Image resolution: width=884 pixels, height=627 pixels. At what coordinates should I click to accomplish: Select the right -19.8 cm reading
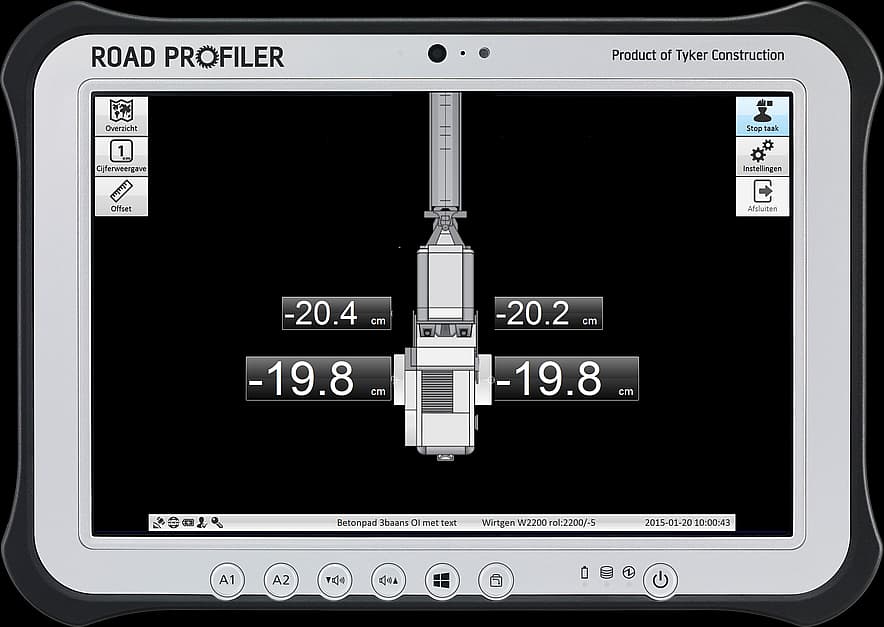coord(566,378)
